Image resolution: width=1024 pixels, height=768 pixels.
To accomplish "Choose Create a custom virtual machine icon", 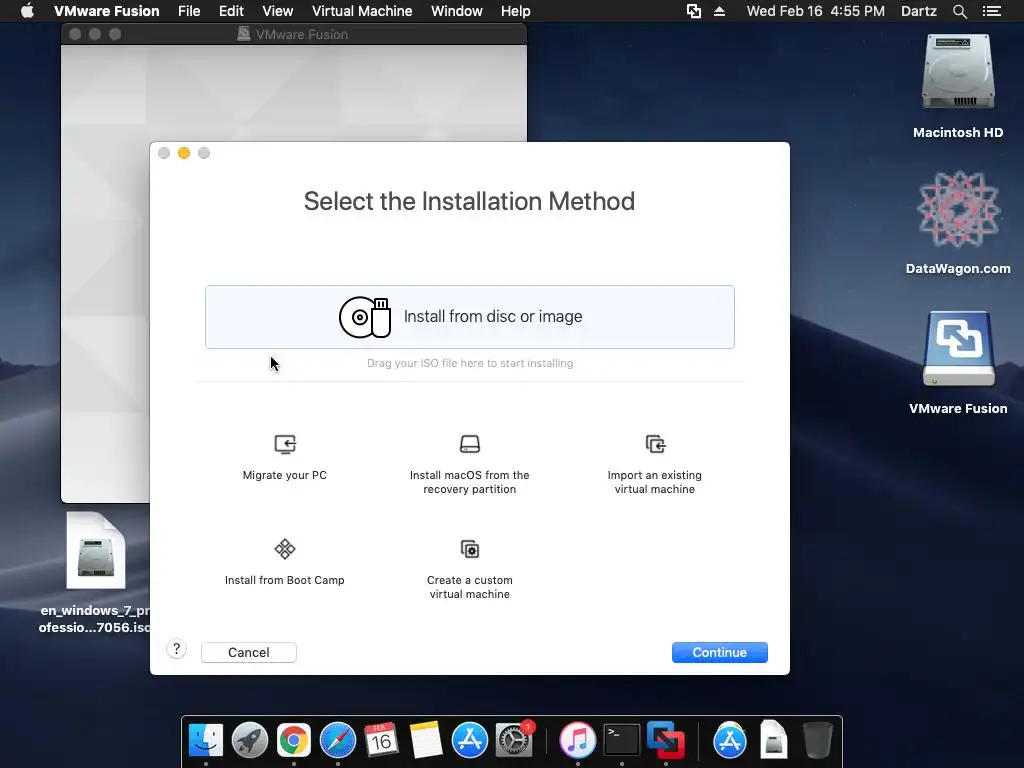I will tap(470, 549).
